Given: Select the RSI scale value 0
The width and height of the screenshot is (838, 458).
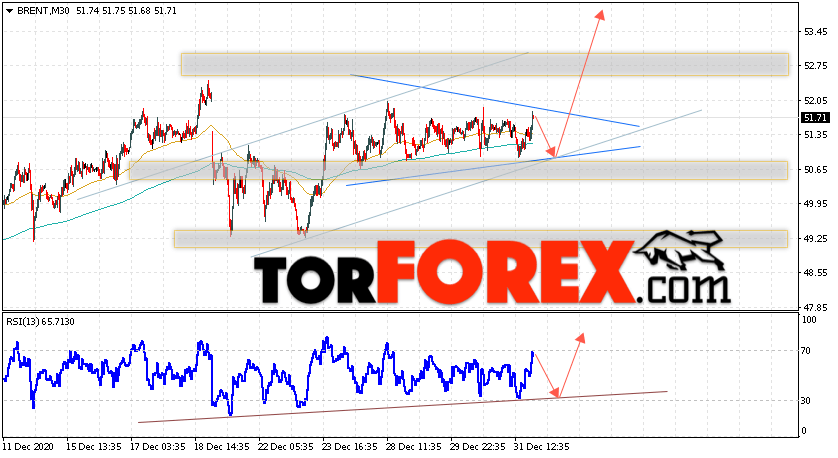Looking at the screenshot, I should click(x=804, y=431).
